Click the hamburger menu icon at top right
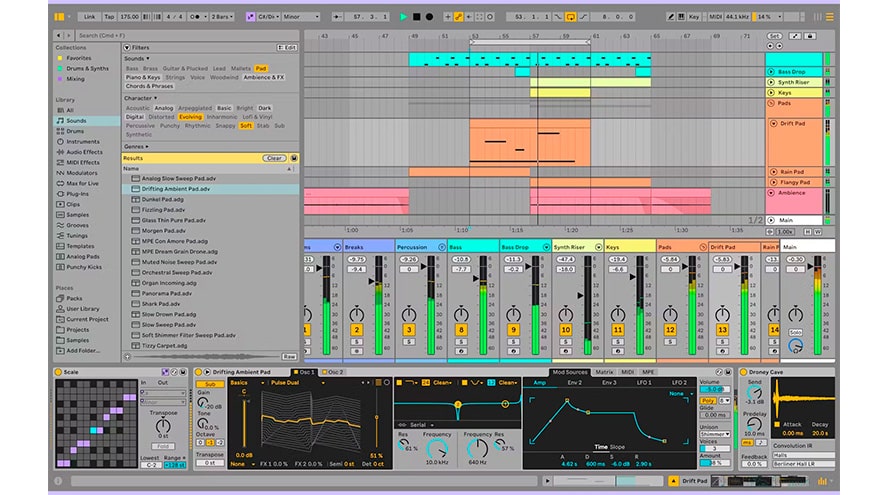Screen dimensions: 888x495 pos(830,17)
